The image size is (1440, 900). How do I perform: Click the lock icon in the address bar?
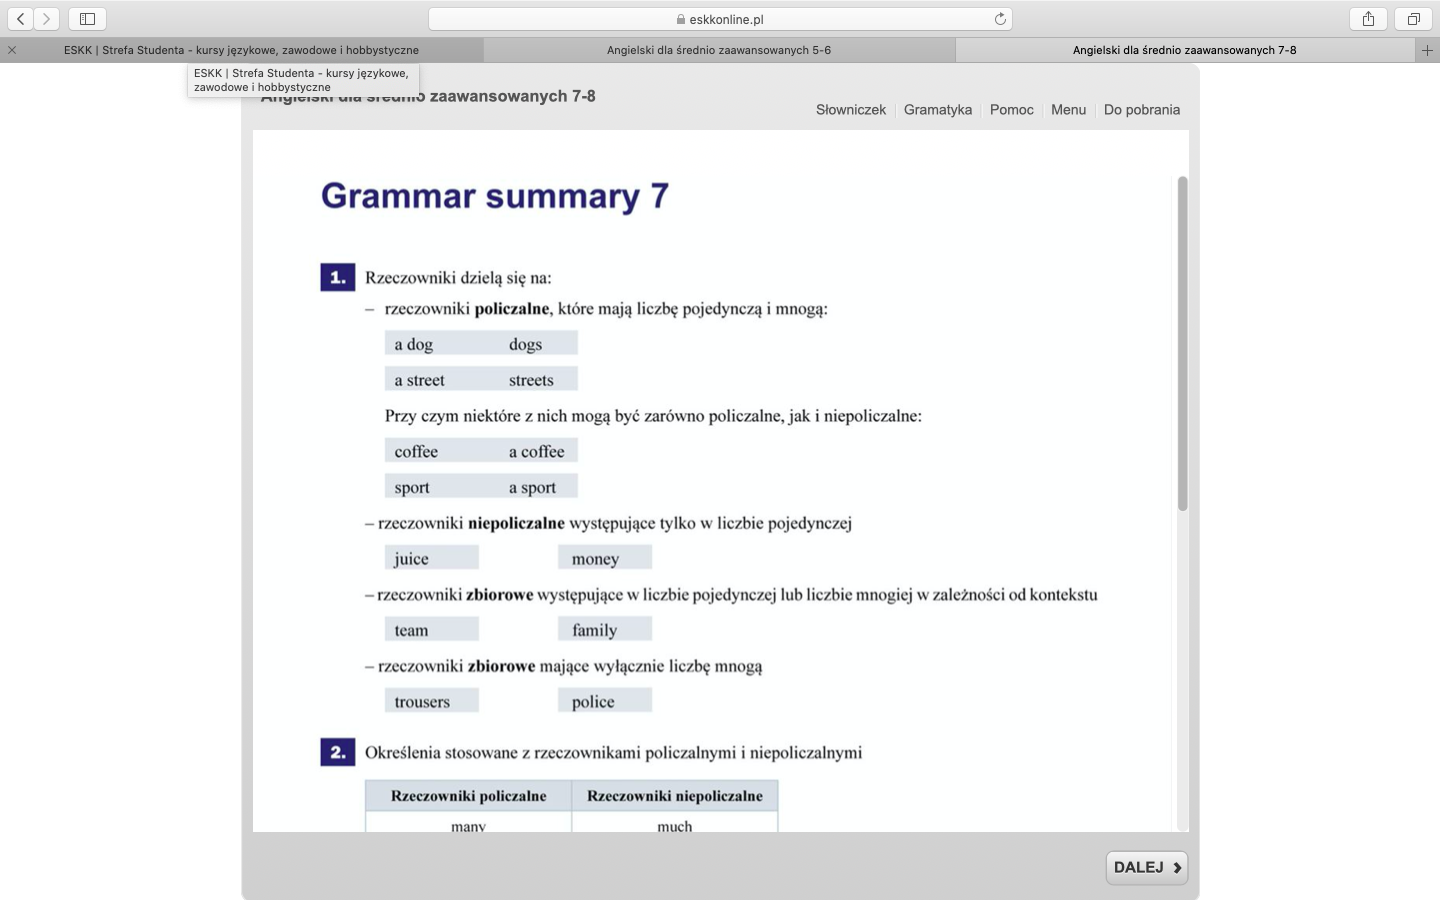click(x=681, y=19)
